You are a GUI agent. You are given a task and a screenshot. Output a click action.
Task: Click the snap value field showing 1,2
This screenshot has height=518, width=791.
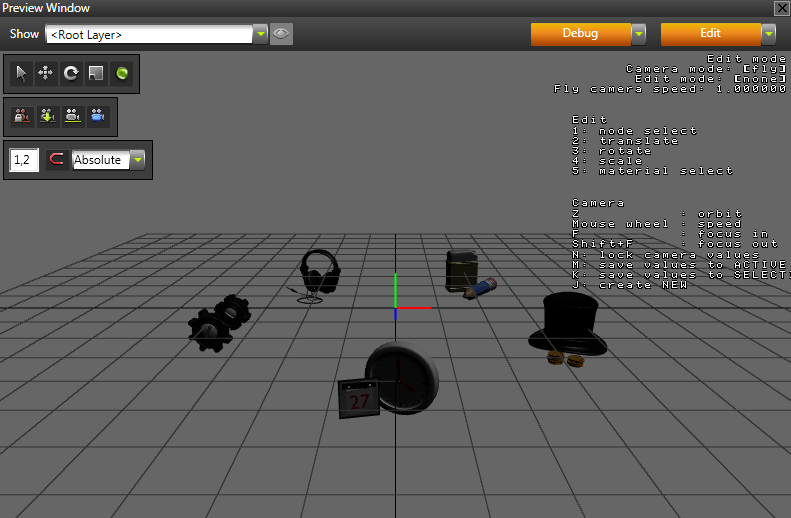23,160
